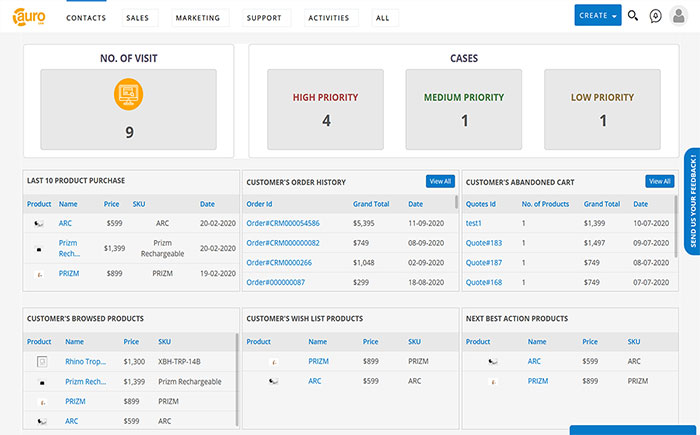Open ARC link in Next Best Action Products
Viewport: 700px width, 435px height.
[534, 361]
